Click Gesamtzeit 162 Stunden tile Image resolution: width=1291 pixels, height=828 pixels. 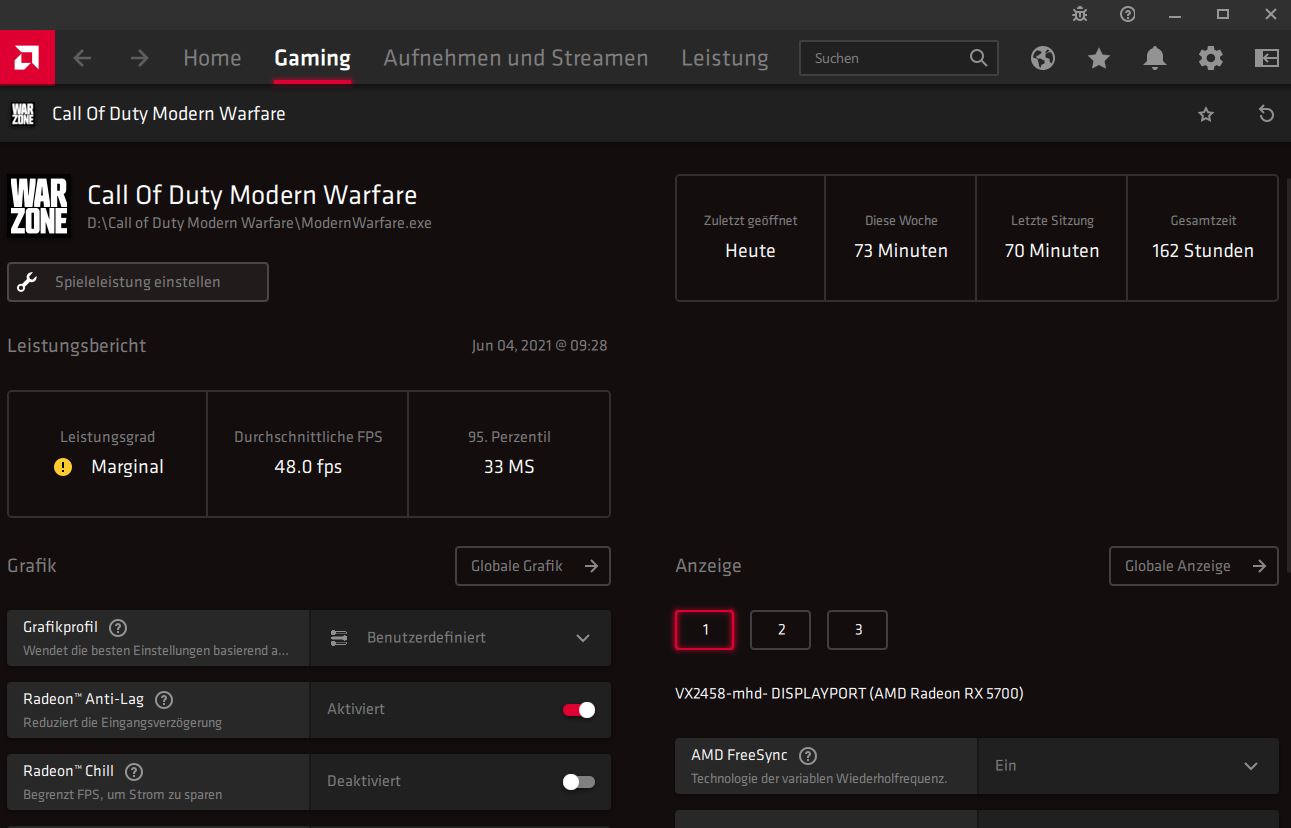pyautogui.click(x=1203, y=238)
